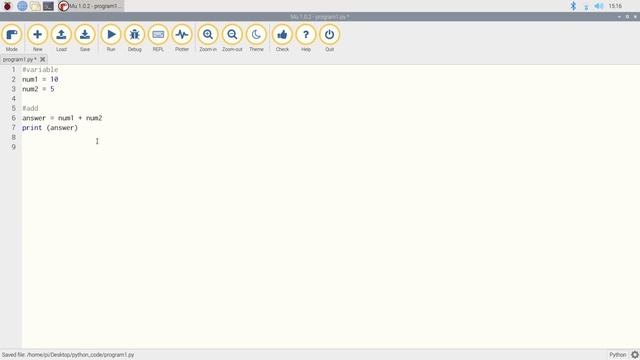Open Bluetooth tray menu
Image resolution: width=640 pixels, height=360 pixels.
573,6
